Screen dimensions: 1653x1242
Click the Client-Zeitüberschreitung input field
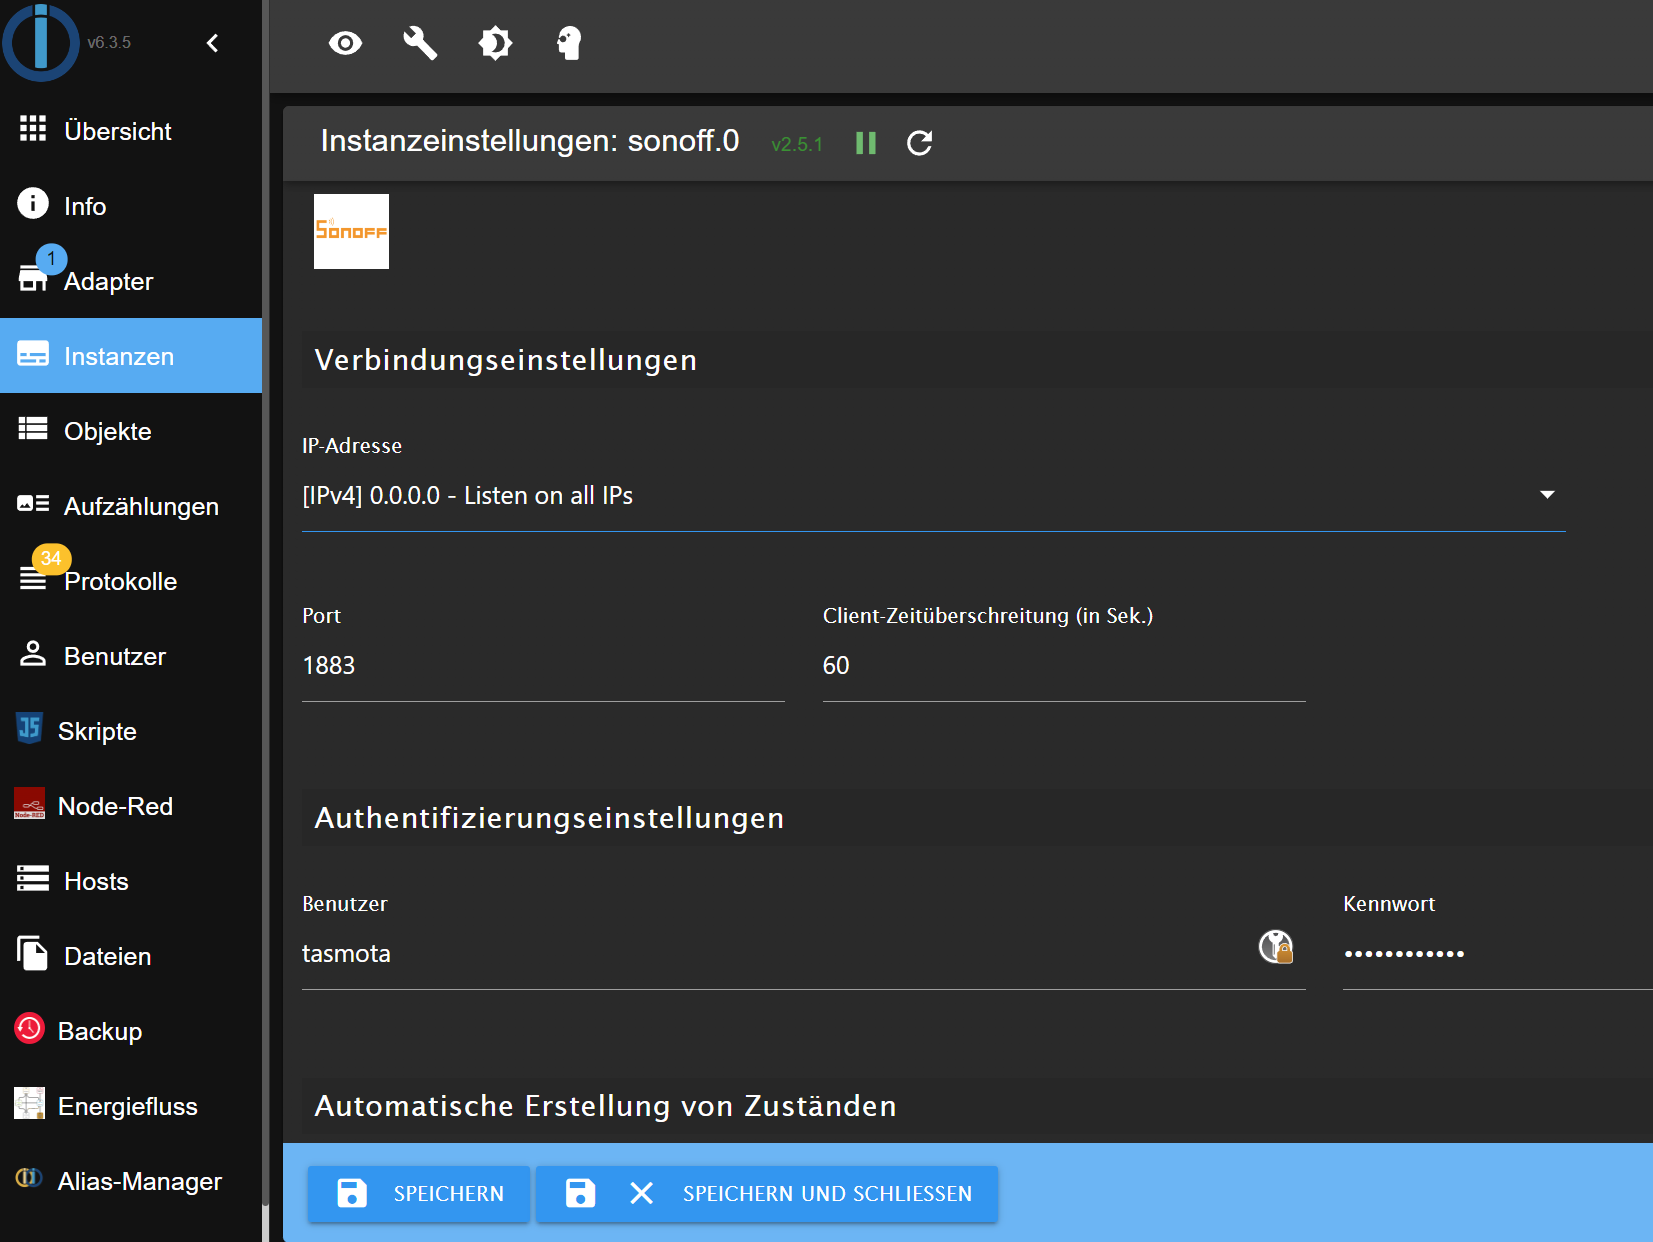[1064, 666]
